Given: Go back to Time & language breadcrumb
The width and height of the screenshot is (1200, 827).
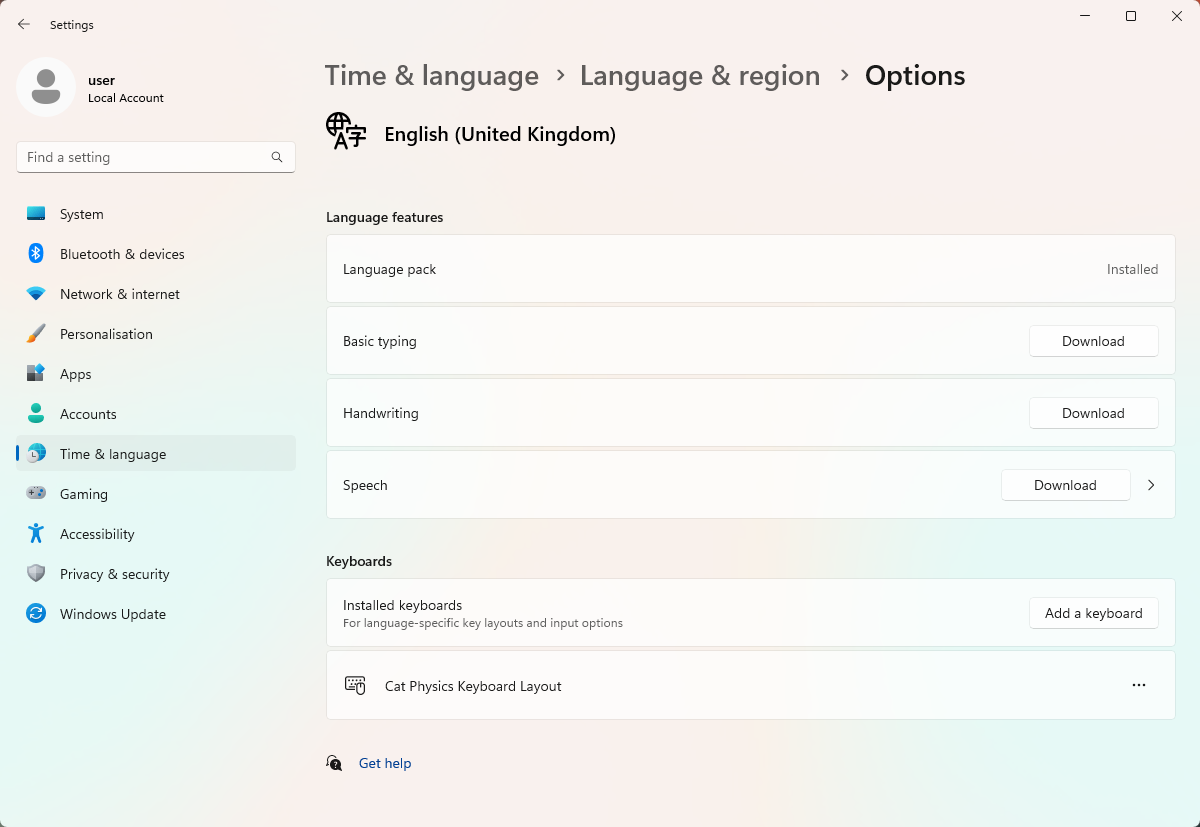Looking at the screenshot, I should 432,76.
